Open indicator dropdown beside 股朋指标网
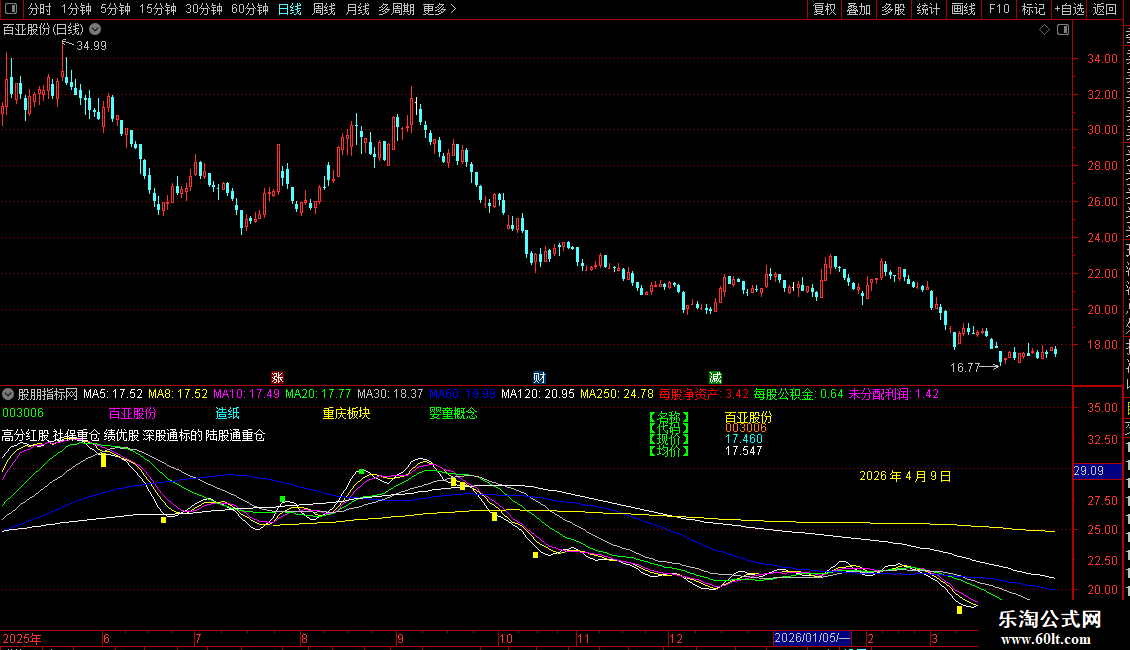The height and width of the screenshot is (650, 1130). (8, 394)
